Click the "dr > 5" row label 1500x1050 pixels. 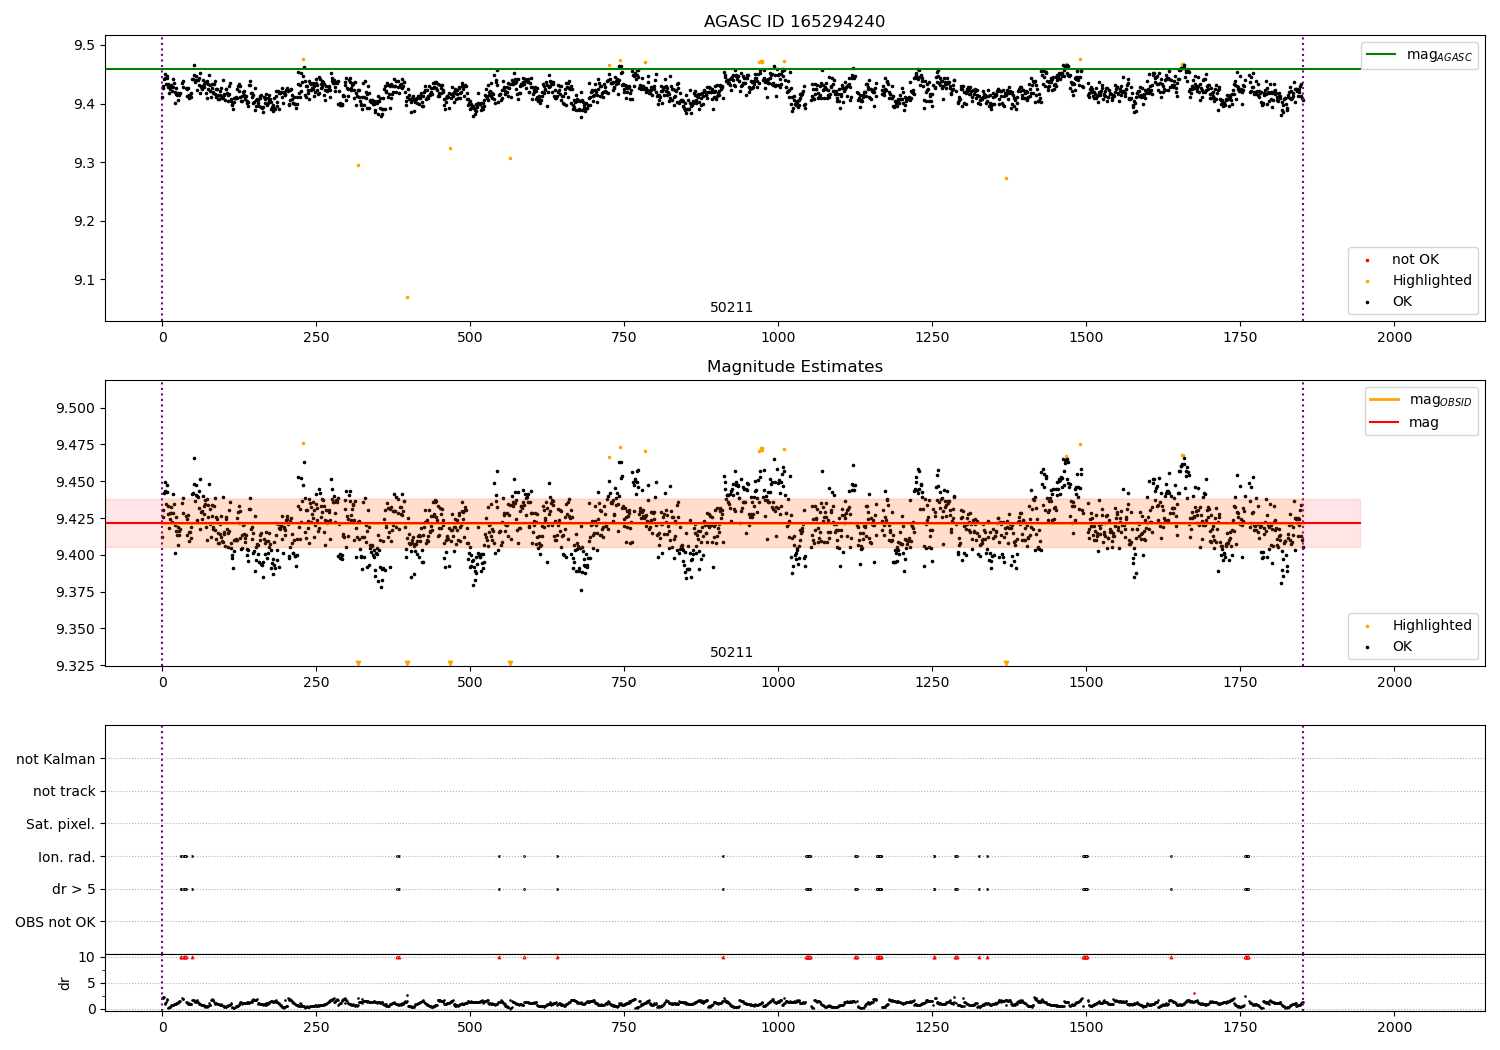(74, 889)
